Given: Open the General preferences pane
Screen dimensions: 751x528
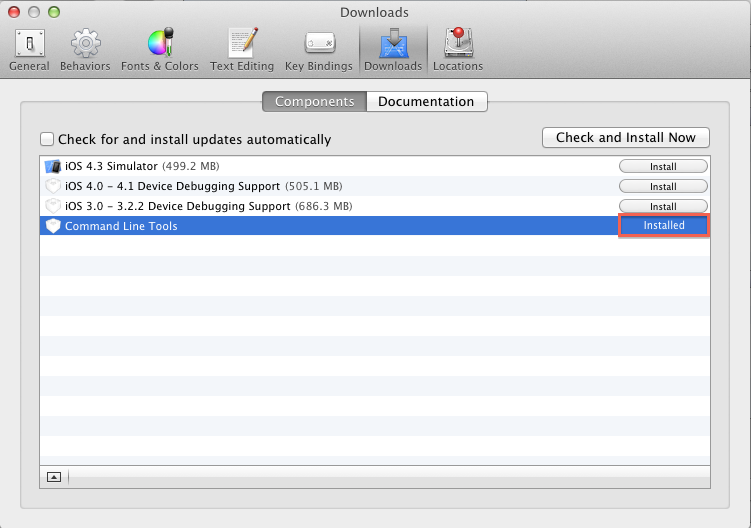Looking at the screenshot, I should [x=29, y=50].
